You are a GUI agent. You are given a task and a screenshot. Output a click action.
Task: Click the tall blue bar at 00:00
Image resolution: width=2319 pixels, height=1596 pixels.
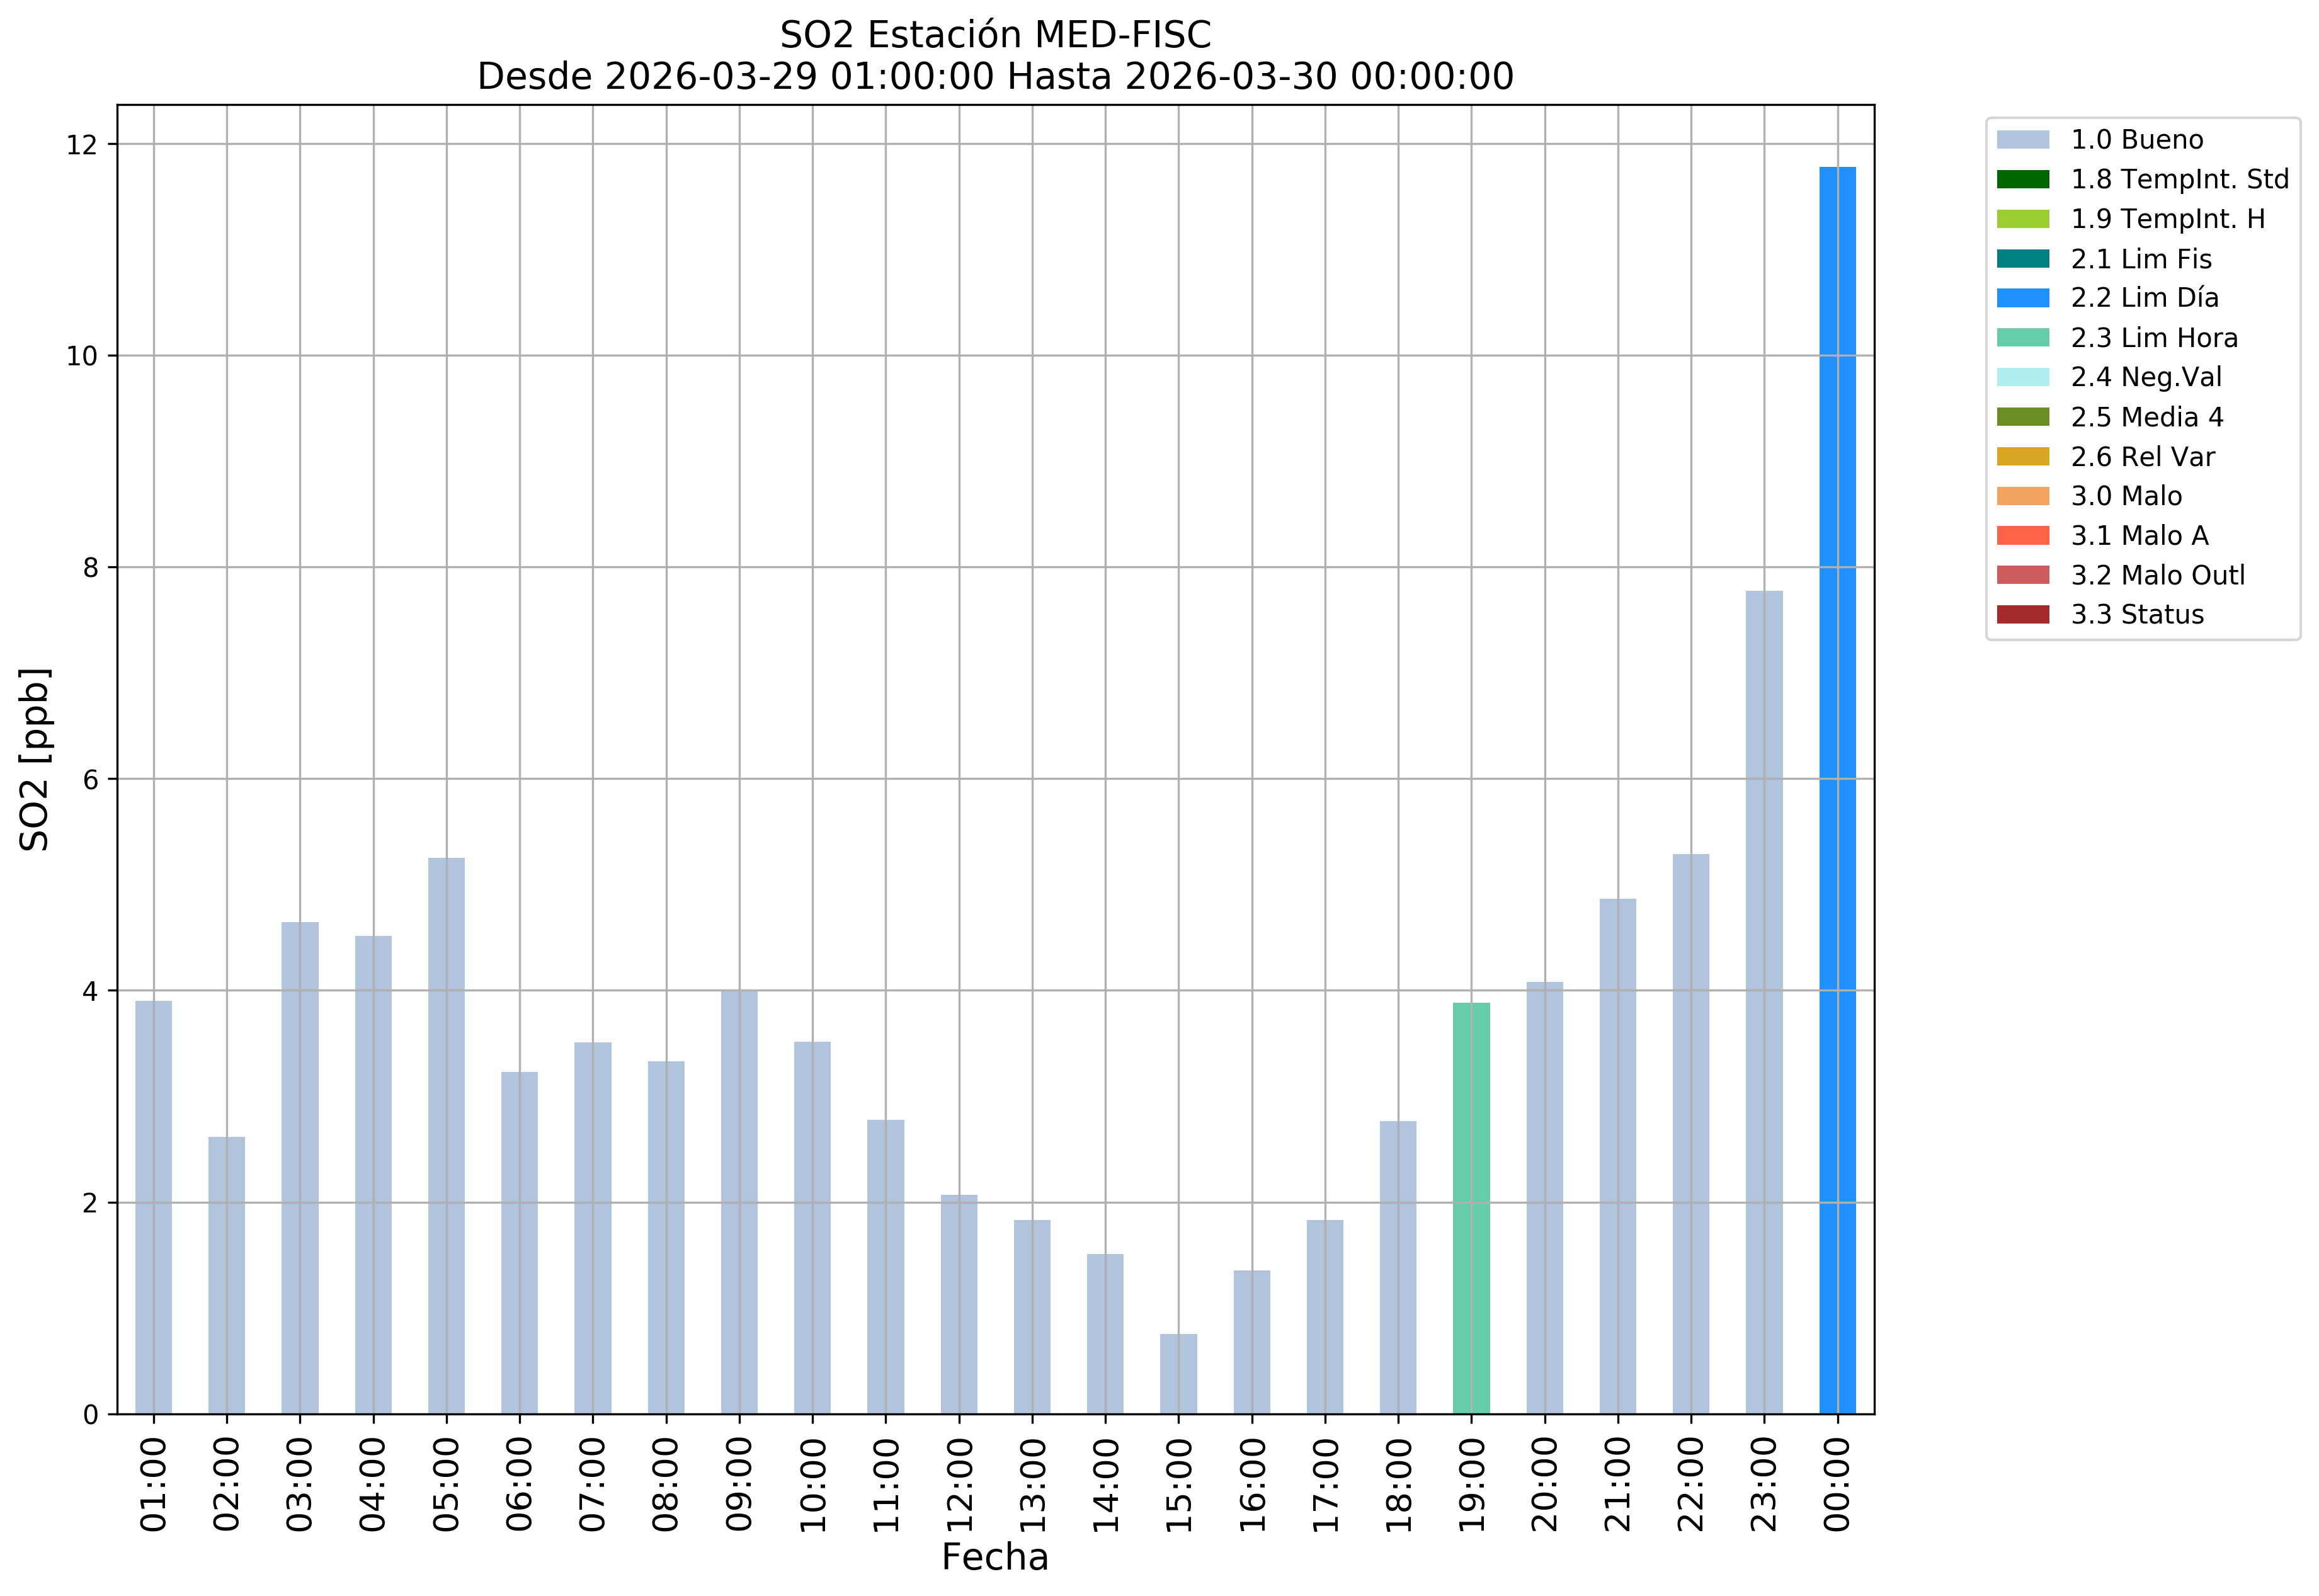click(1837, 790)
